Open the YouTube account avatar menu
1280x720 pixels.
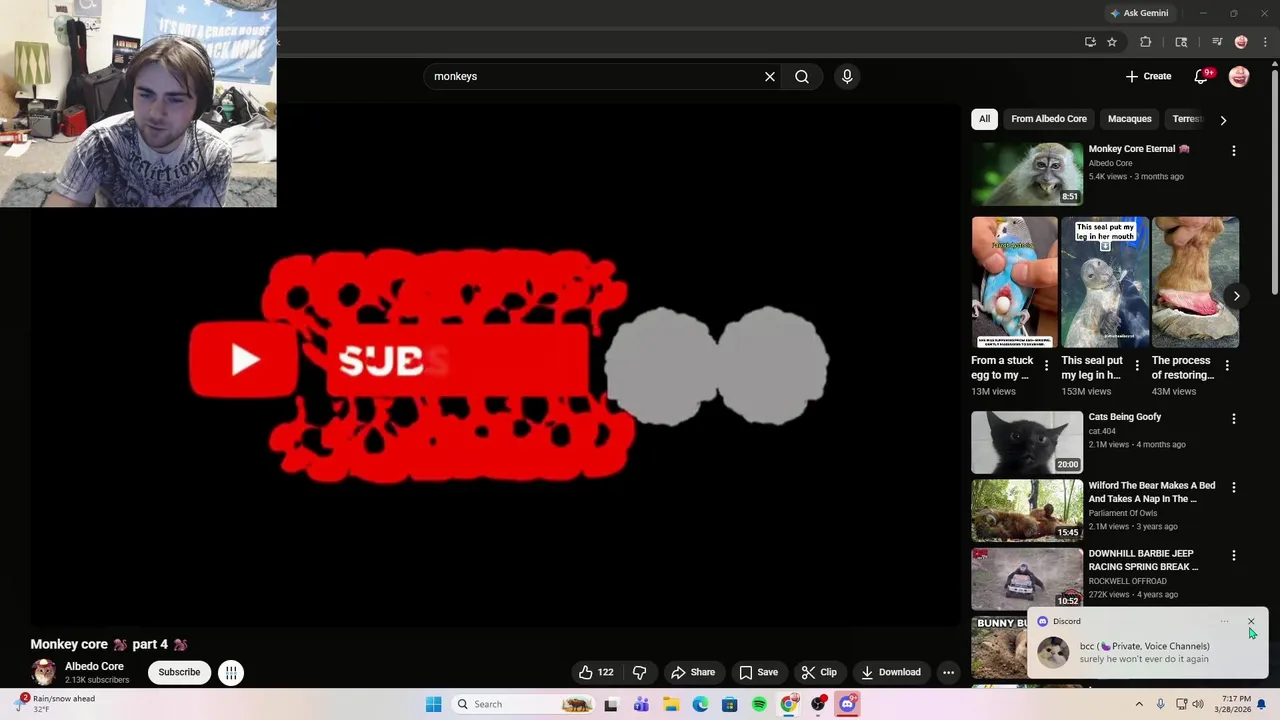click(1239, 76)
